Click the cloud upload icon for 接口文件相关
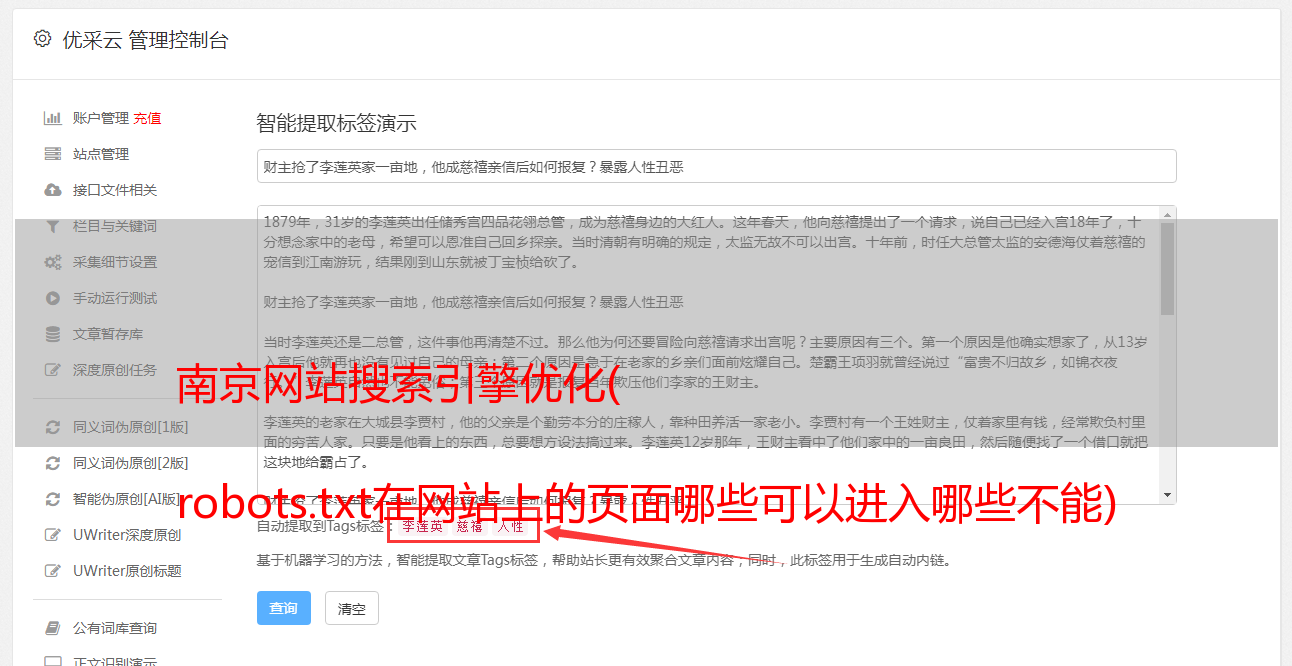This screenshot has height=666, width=1292. pyautogui.click(x=53, y=190)
